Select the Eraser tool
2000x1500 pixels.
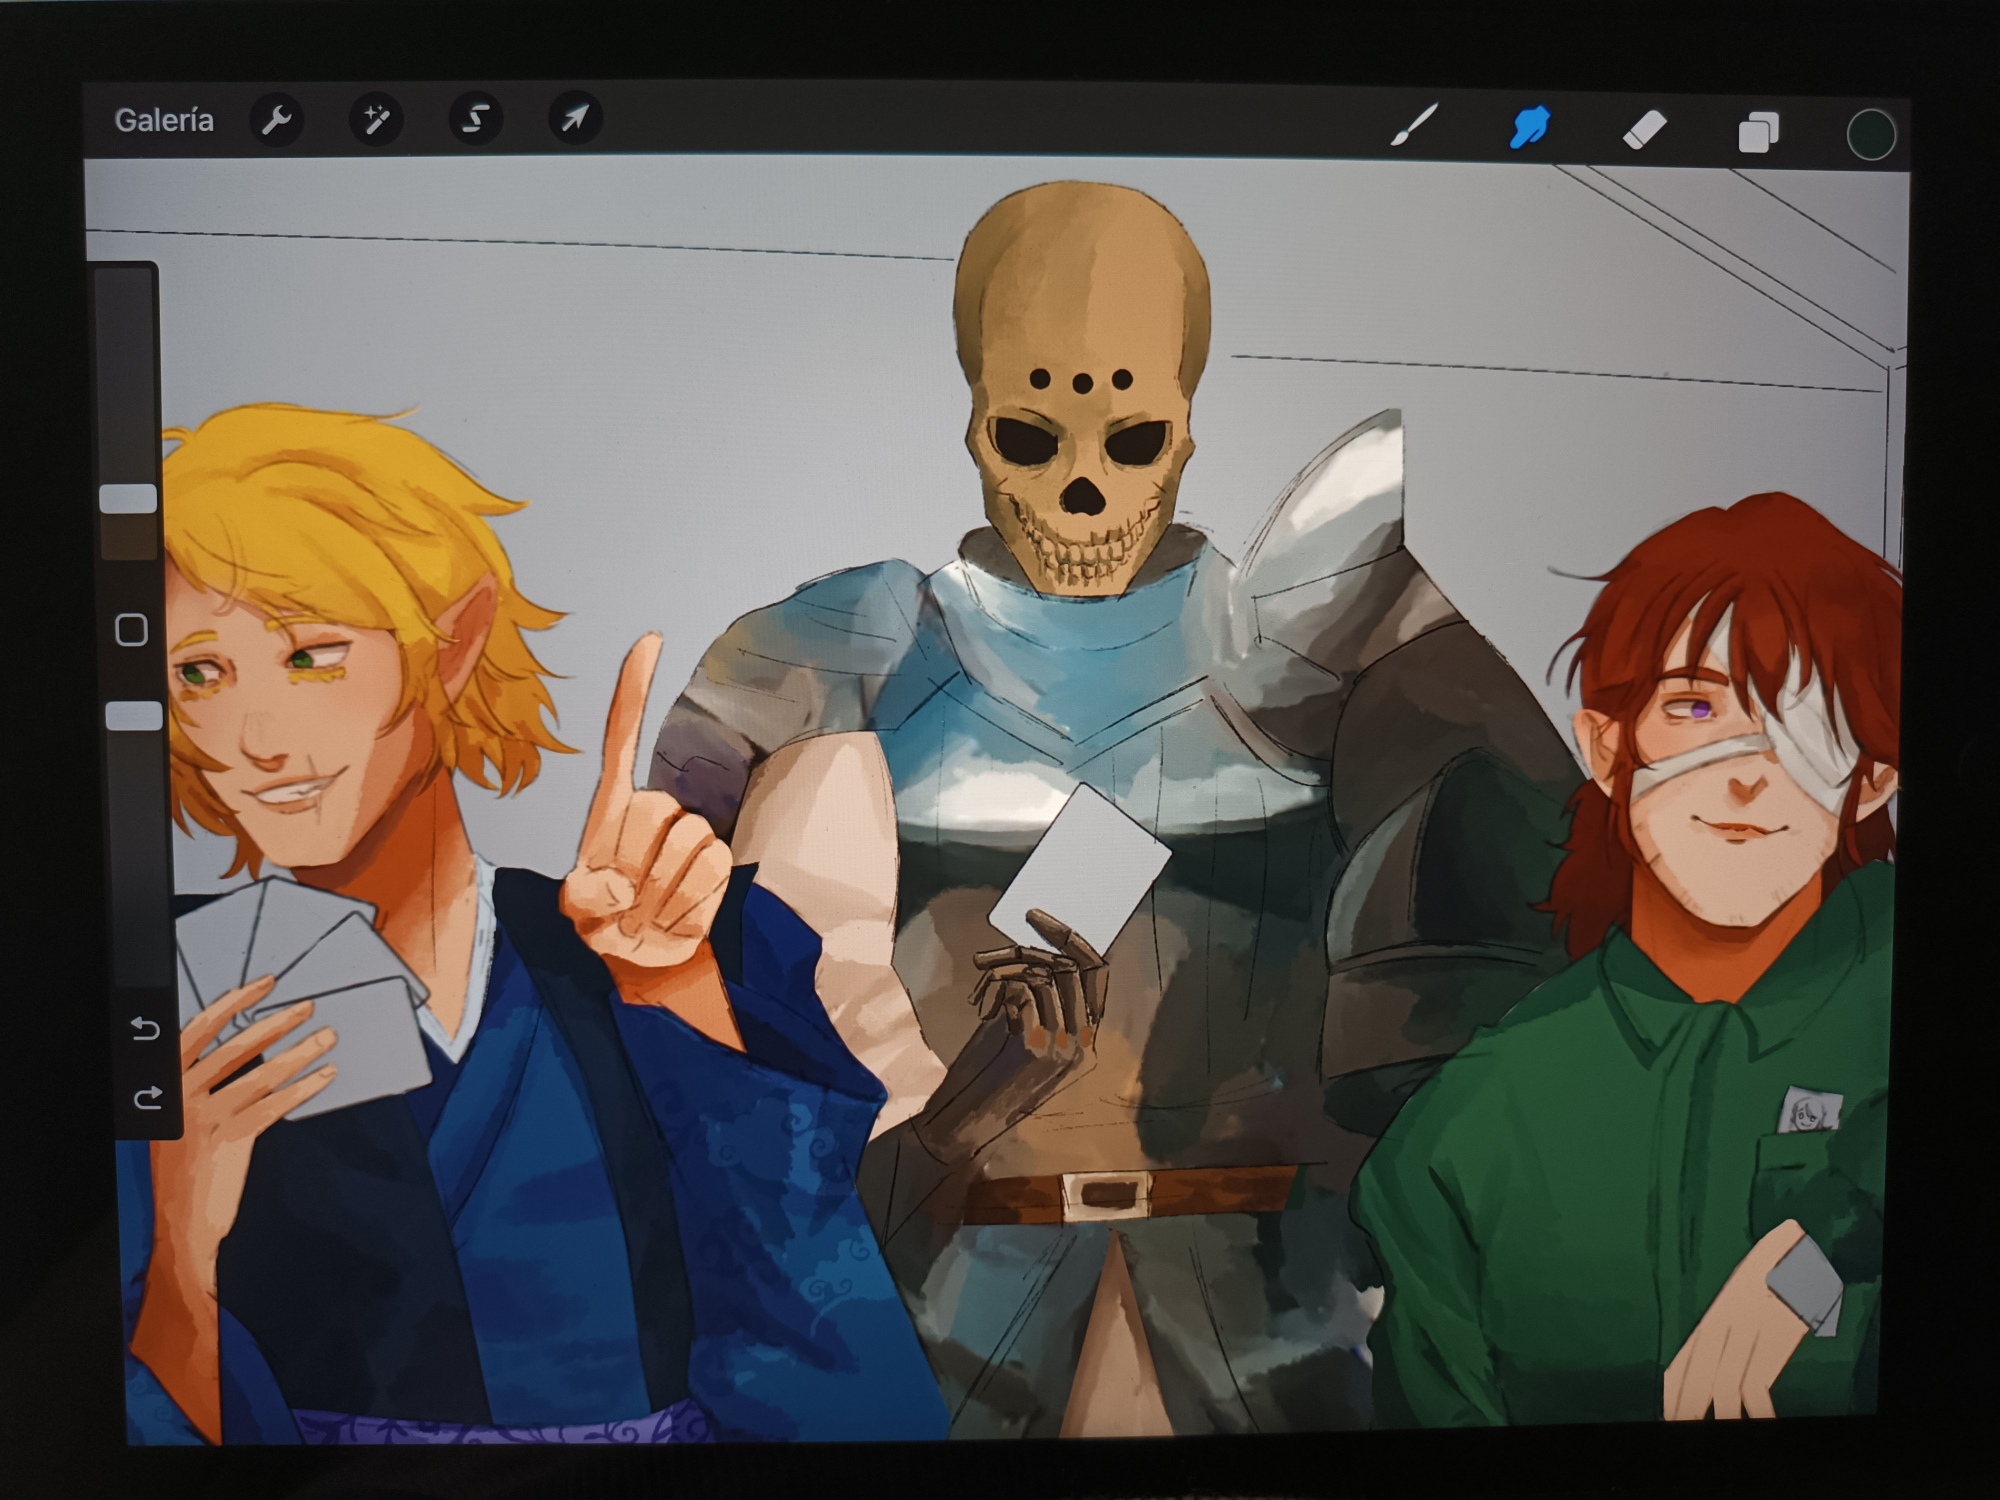[1644, 130]
